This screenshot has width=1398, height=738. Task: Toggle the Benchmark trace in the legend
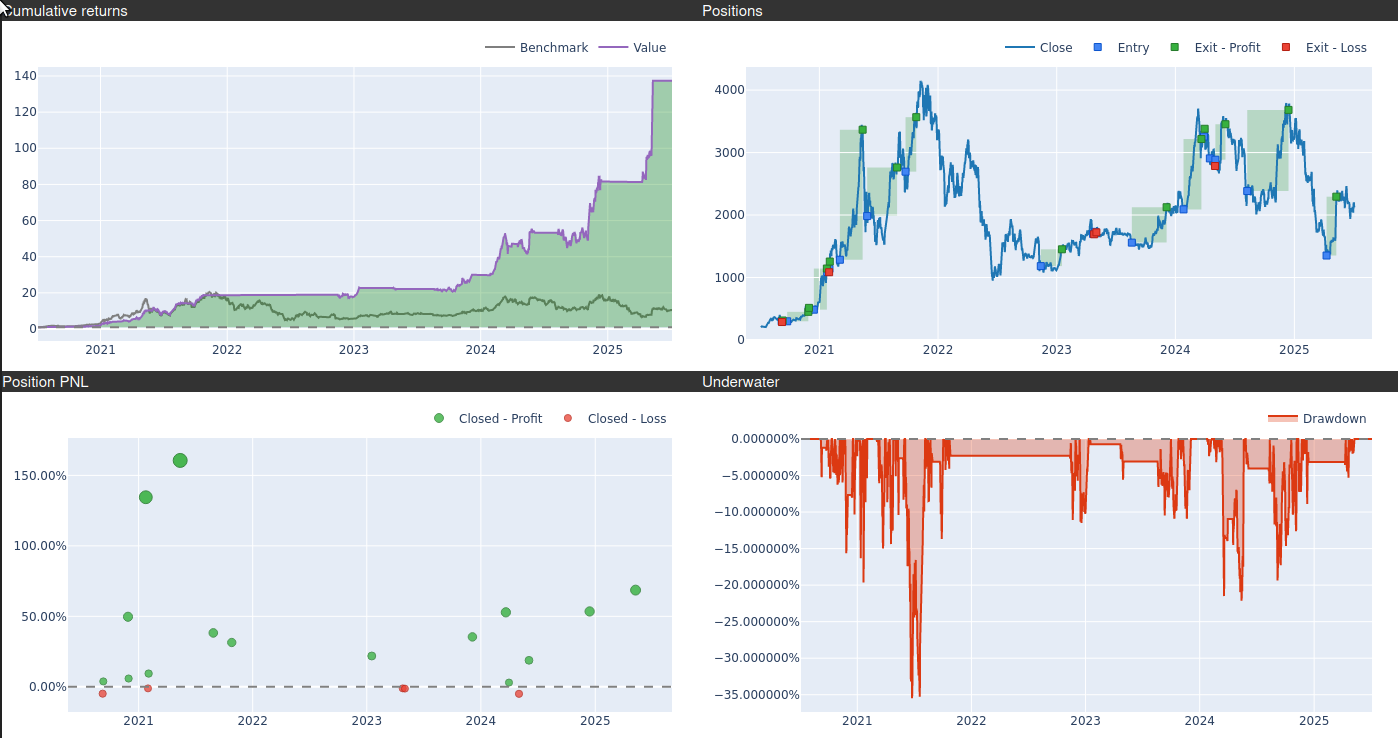[553, 48]
